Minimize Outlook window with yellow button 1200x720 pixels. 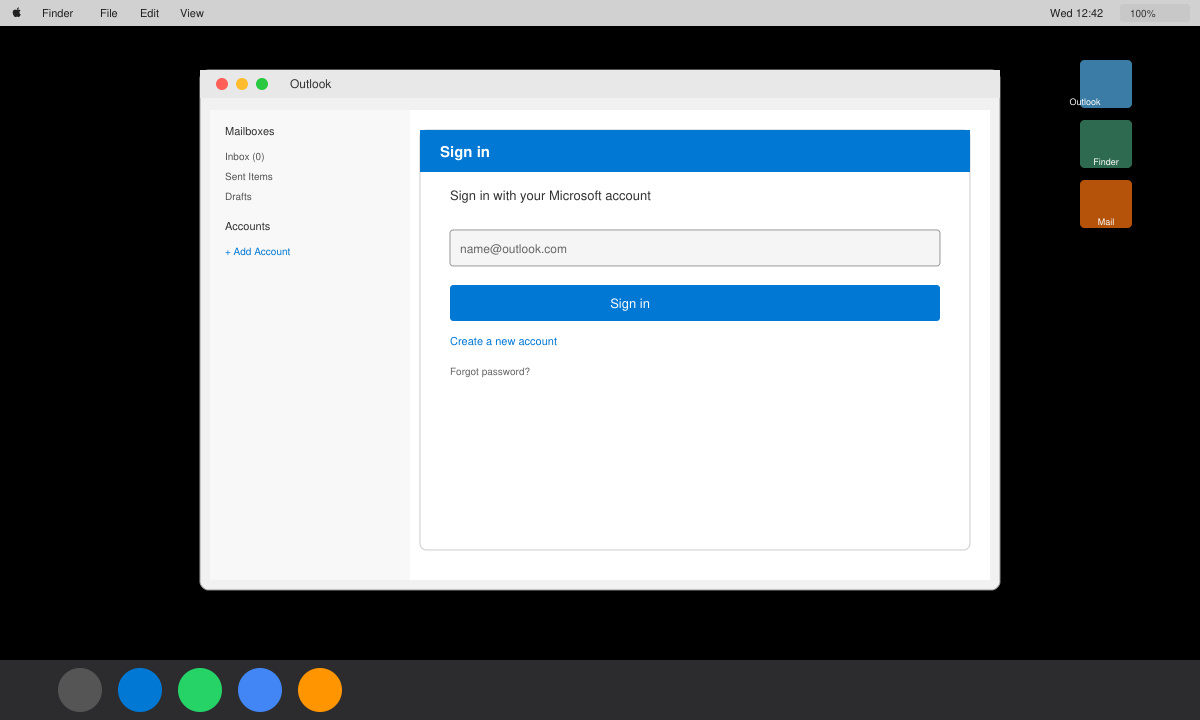(x=242, y=84)
